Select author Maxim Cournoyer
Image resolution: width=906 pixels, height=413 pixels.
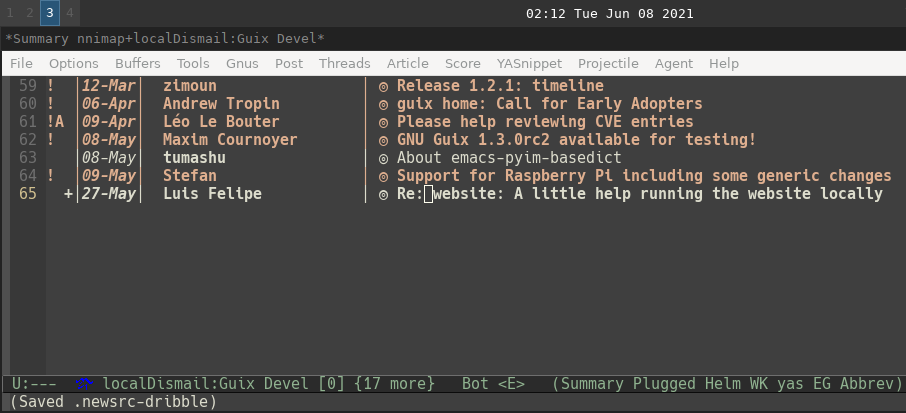230,140
